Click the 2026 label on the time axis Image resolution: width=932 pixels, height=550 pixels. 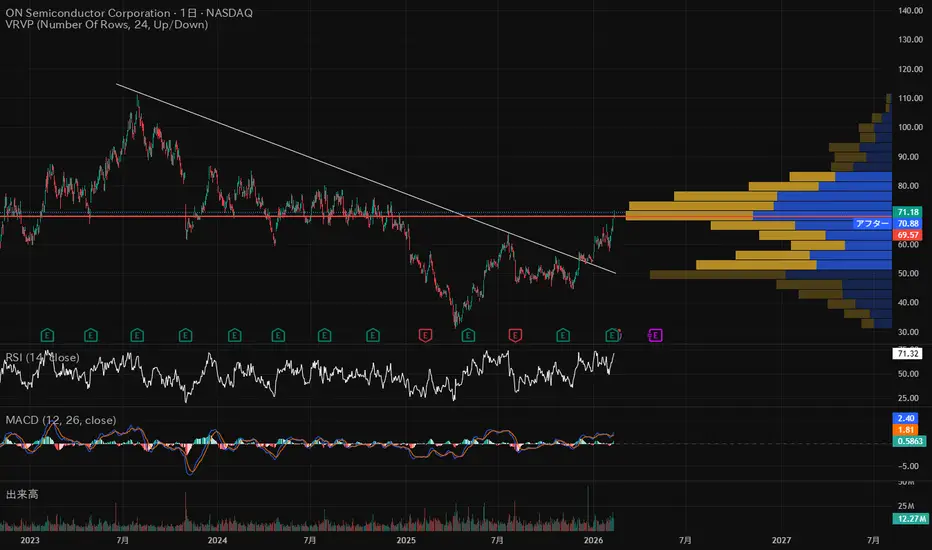(x=594, y=540)
